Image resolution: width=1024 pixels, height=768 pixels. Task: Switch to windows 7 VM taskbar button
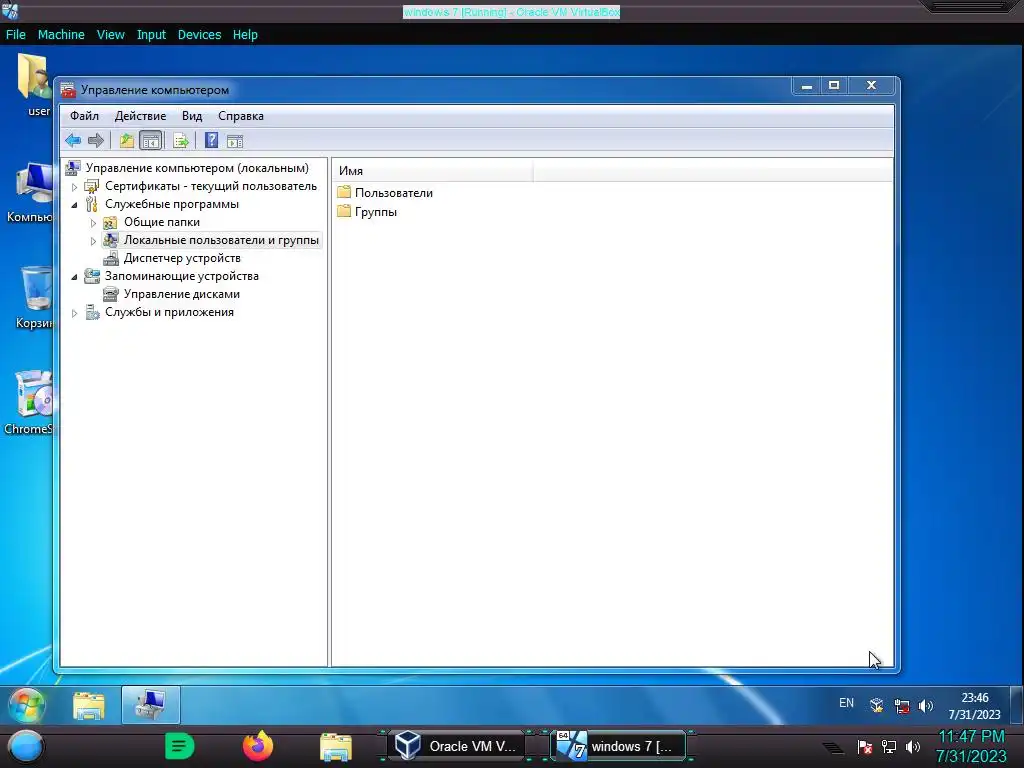619,746
